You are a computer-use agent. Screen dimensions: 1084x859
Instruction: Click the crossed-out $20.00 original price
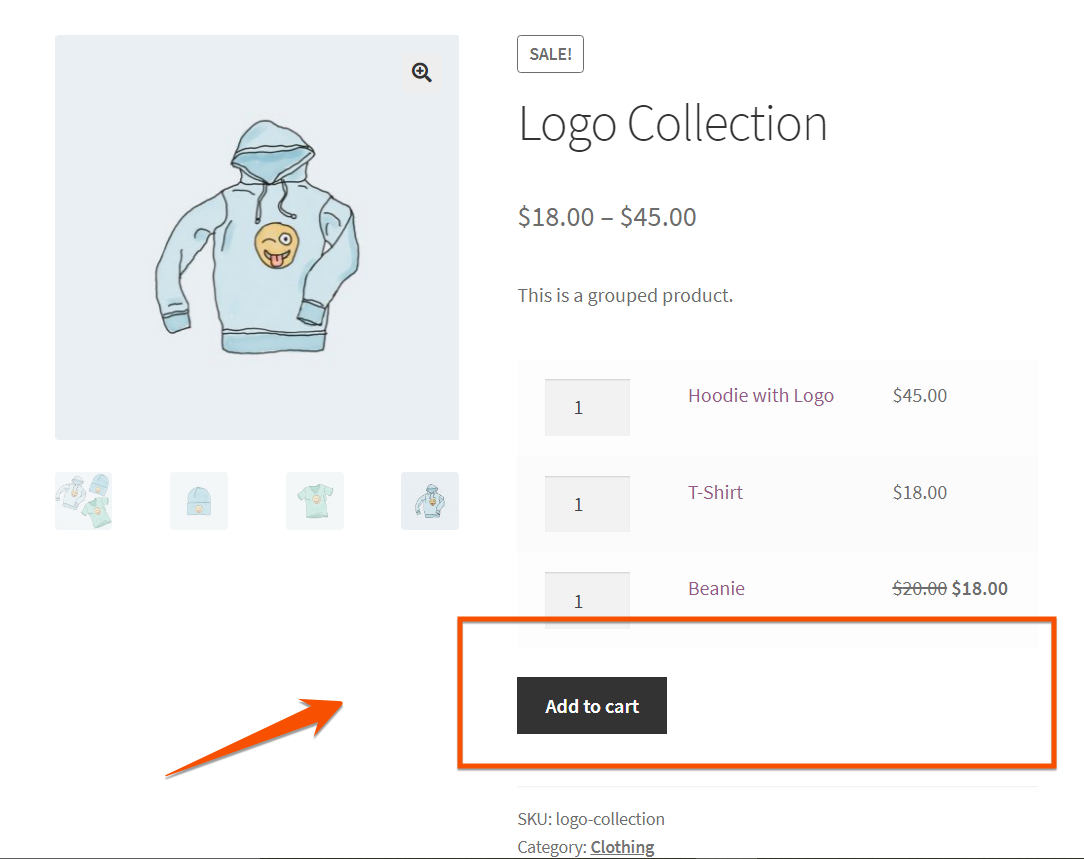tap(920, 588)
